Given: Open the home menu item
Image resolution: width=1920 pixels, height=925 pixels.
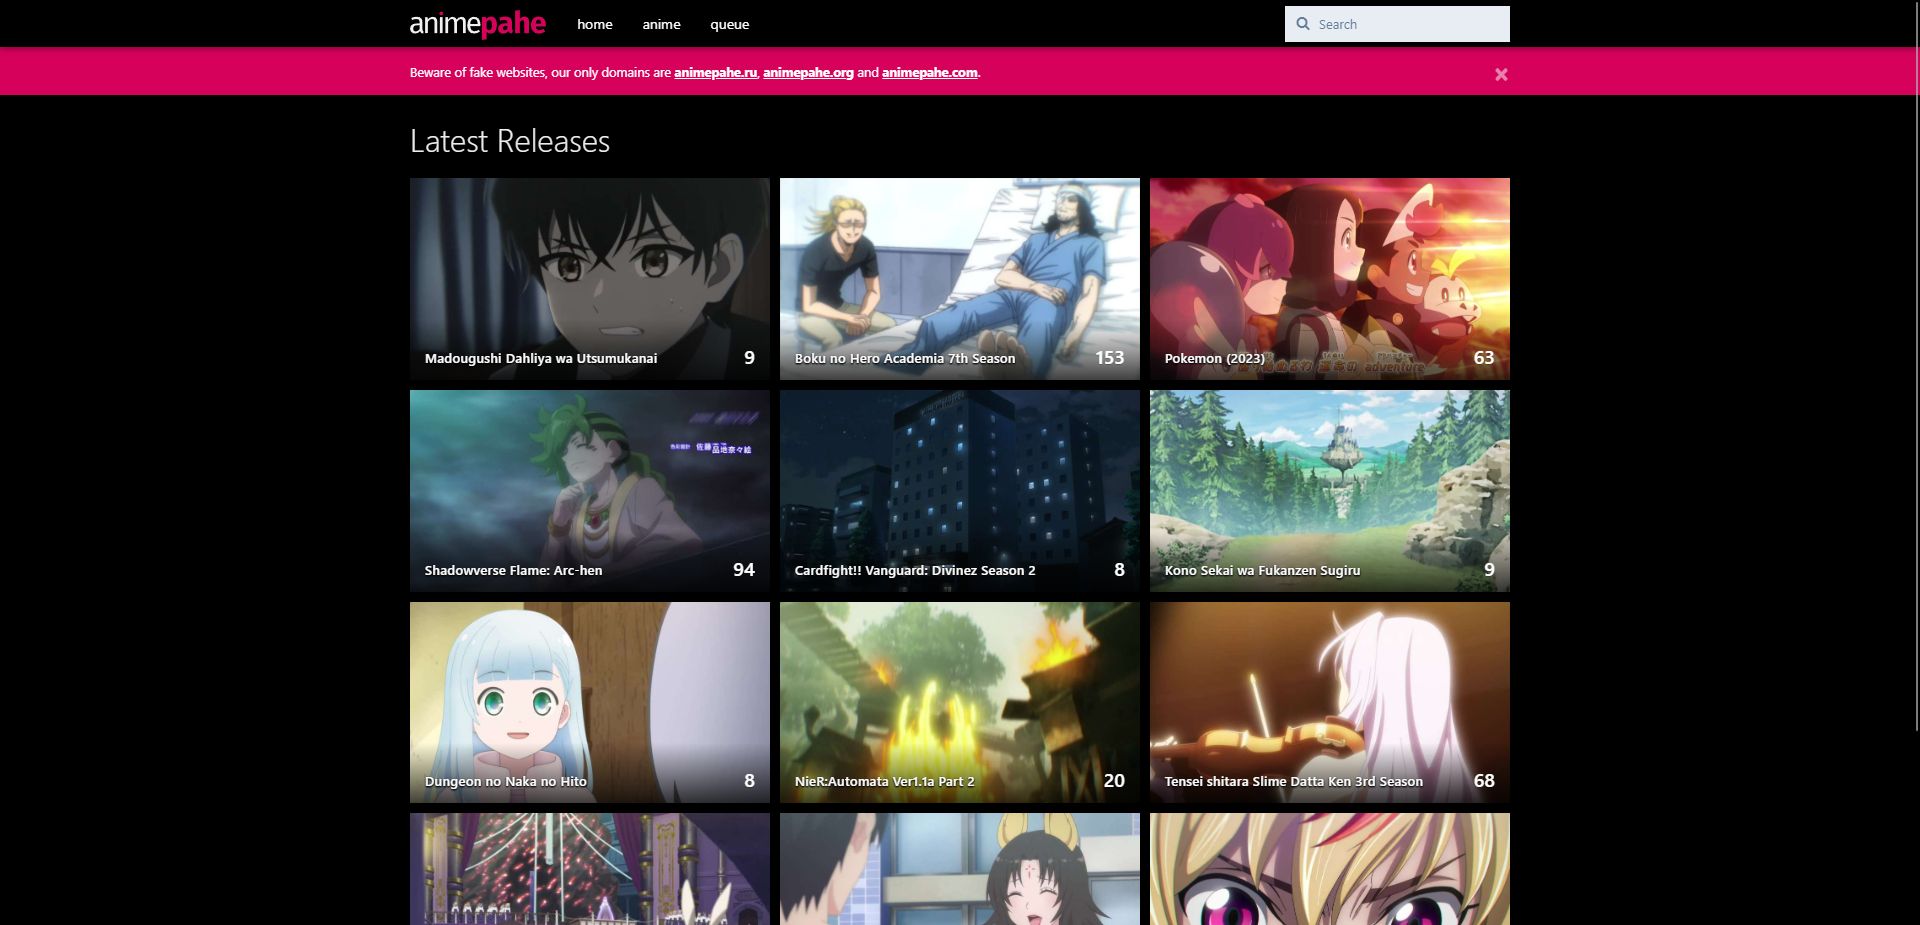Looking at the screenshot, I should [x=594, y=24].
